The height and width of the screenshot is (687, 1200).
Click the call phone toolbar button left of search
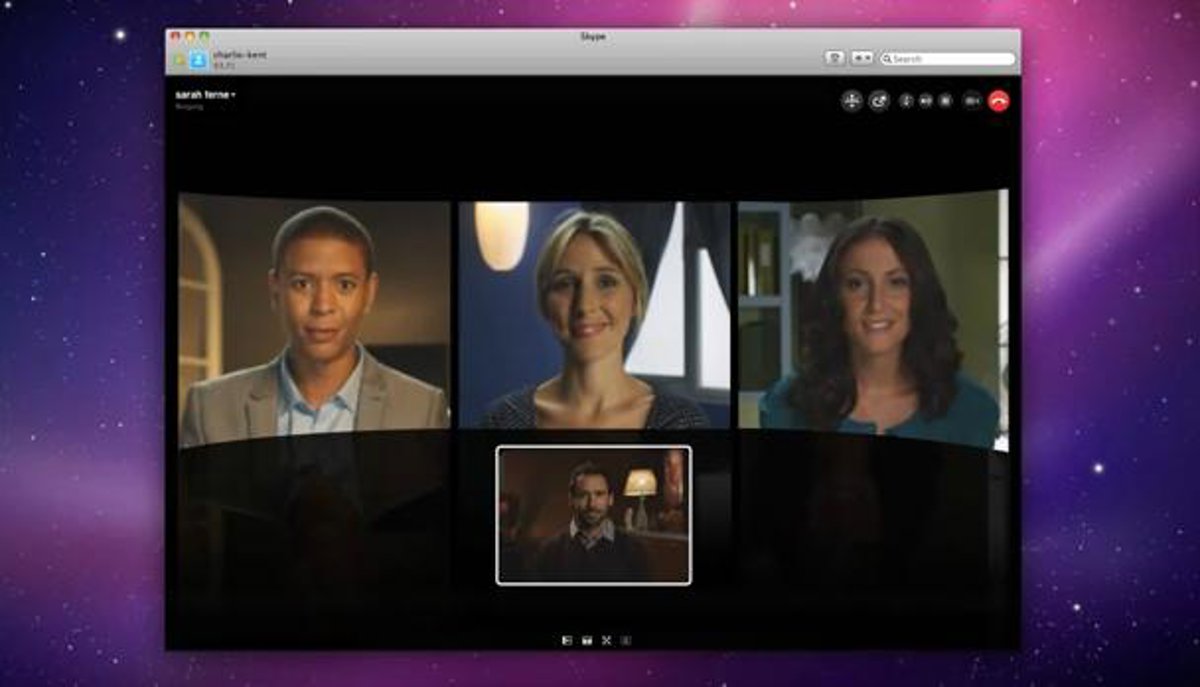834,59
